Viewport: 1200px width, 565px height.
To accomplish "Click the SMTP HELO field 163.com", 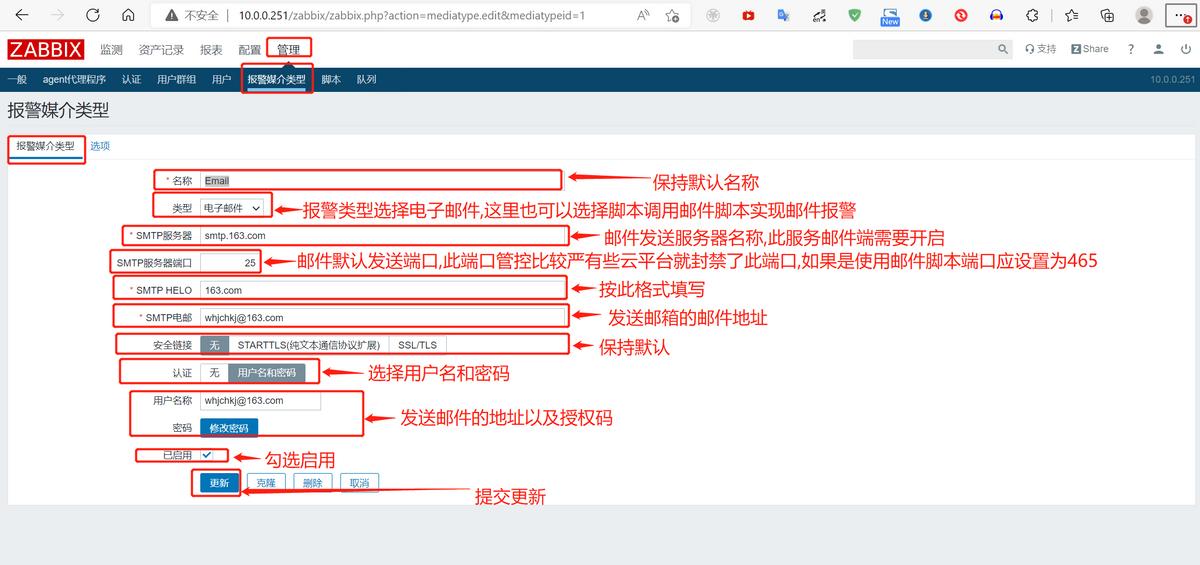I will 382,290.
